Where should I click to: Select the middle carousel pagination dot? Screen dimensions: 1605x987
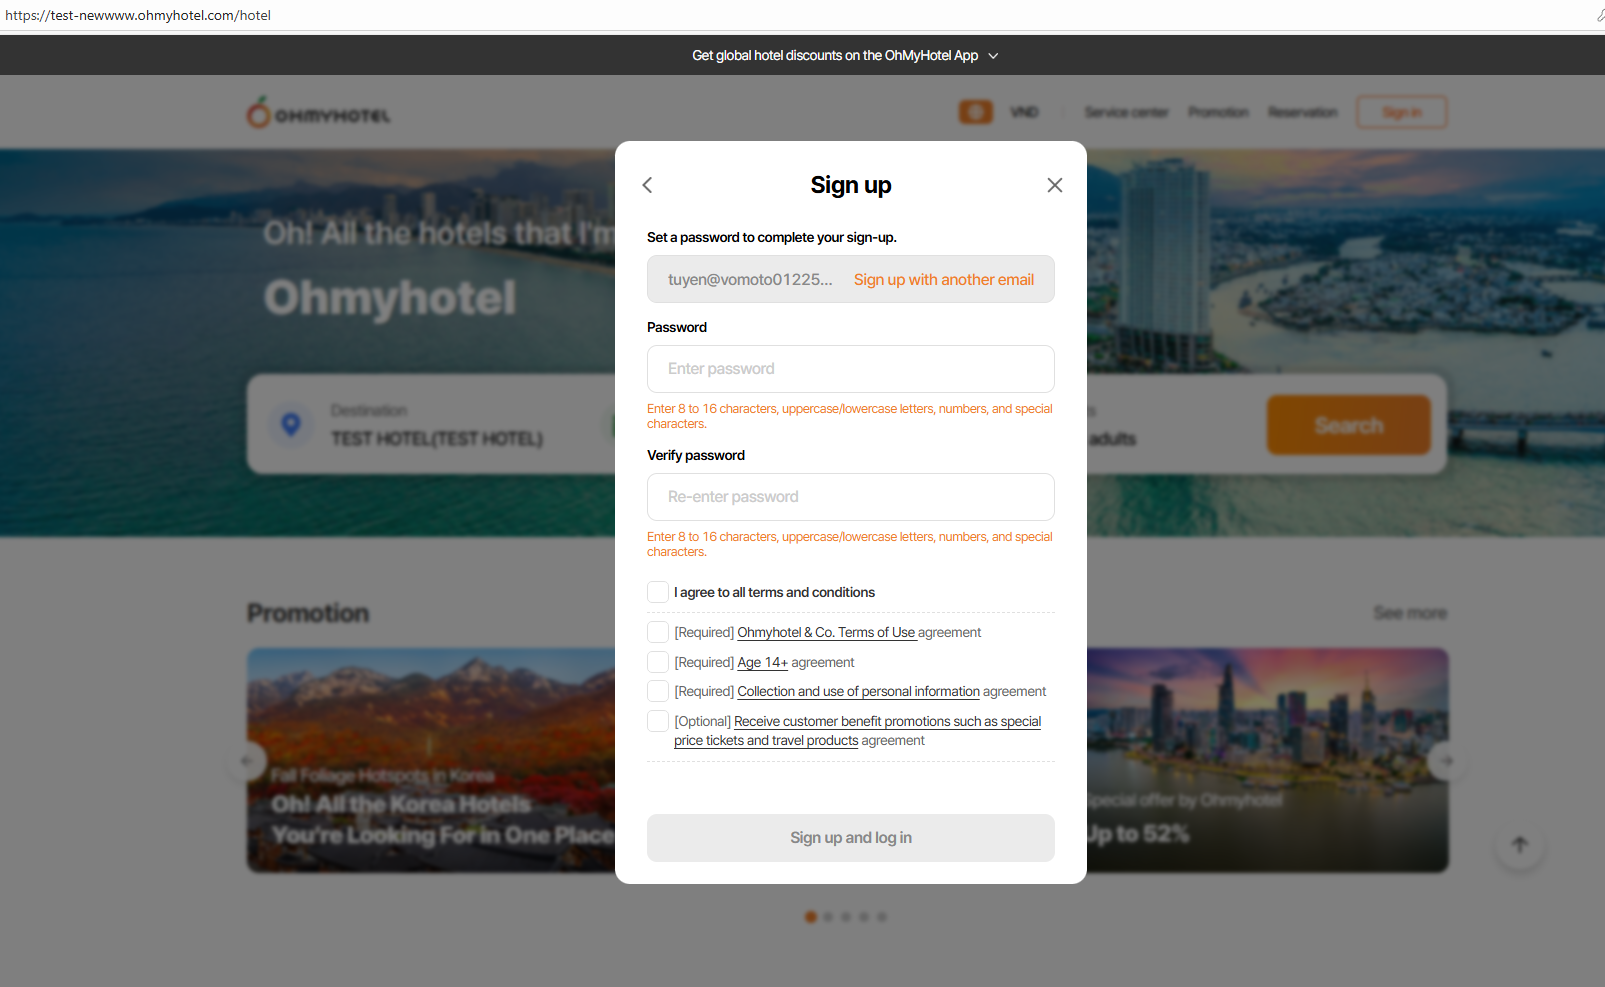[x=846, y=917]
